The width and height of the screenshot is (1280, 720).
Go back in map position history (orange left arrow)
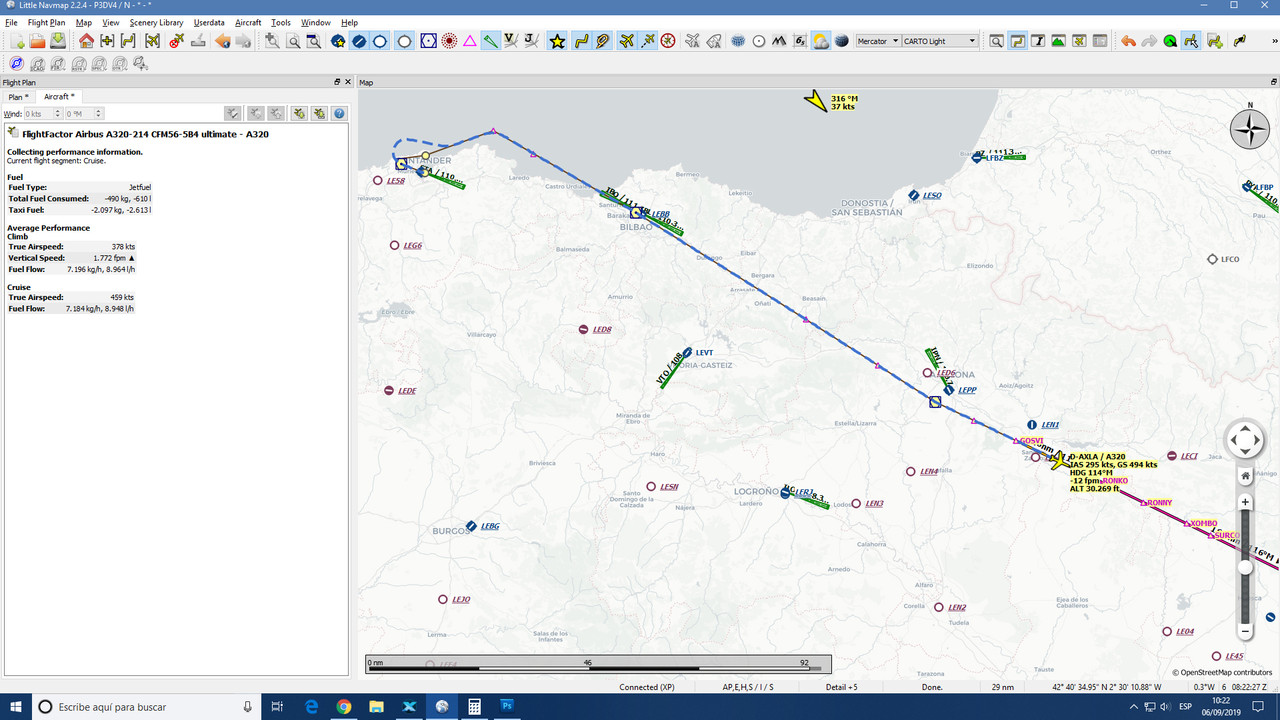click(222, 41)
